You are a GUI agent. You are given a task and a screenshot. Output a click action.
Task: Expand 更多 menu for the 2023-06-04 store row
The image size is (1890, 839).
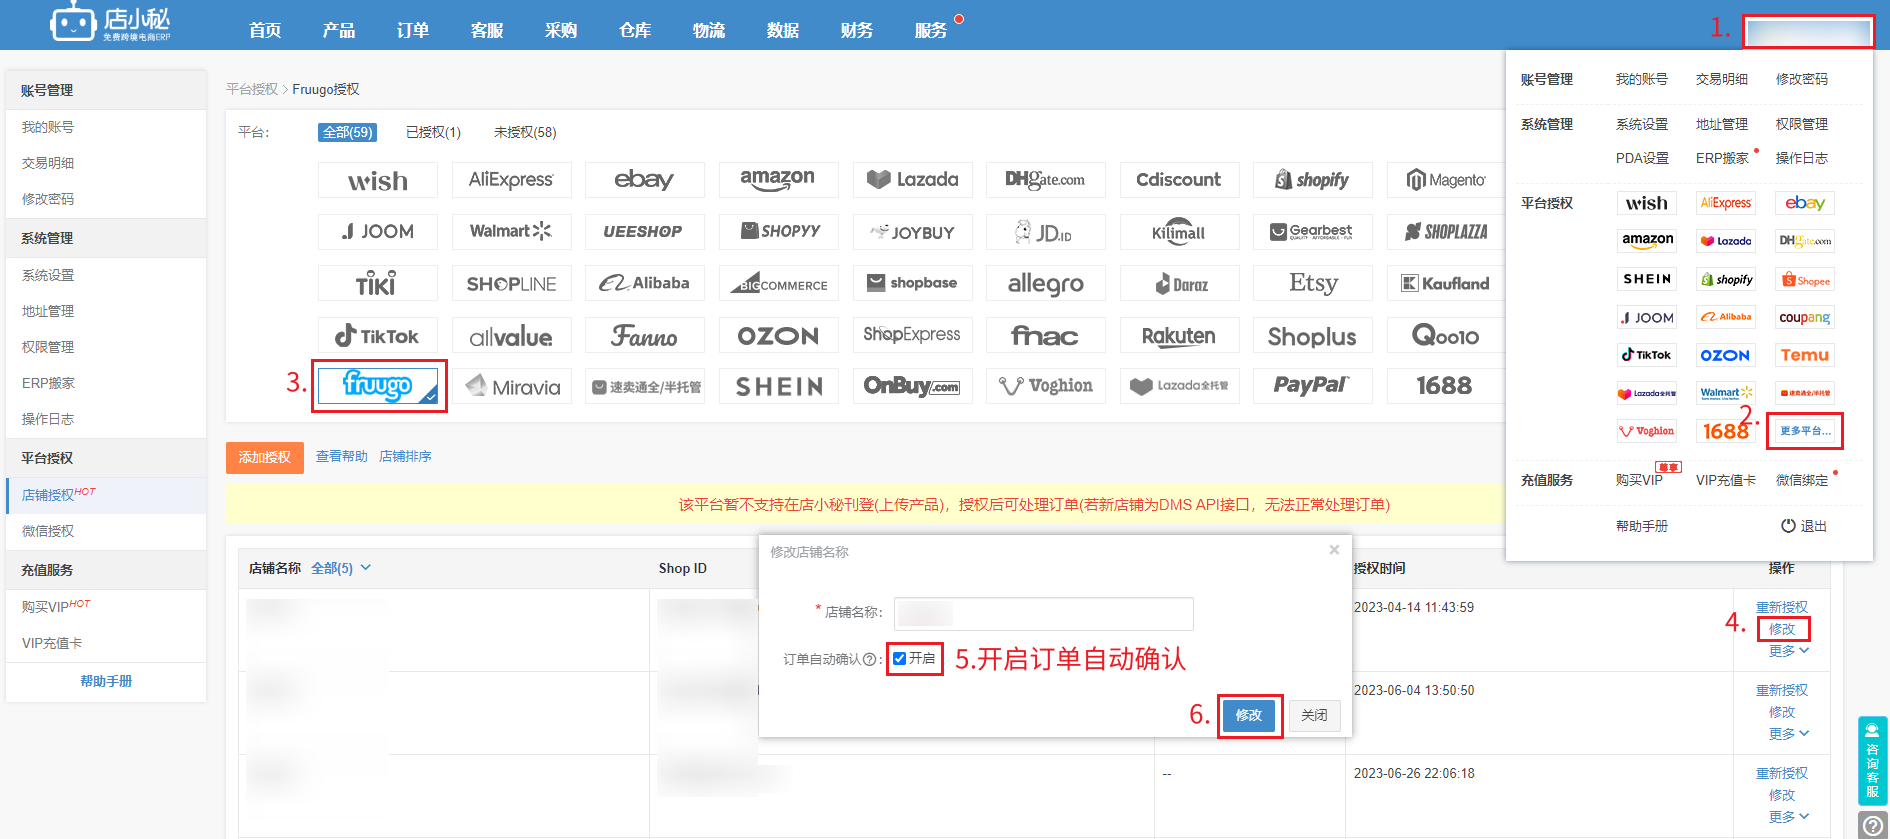(x=1788, y=734)
